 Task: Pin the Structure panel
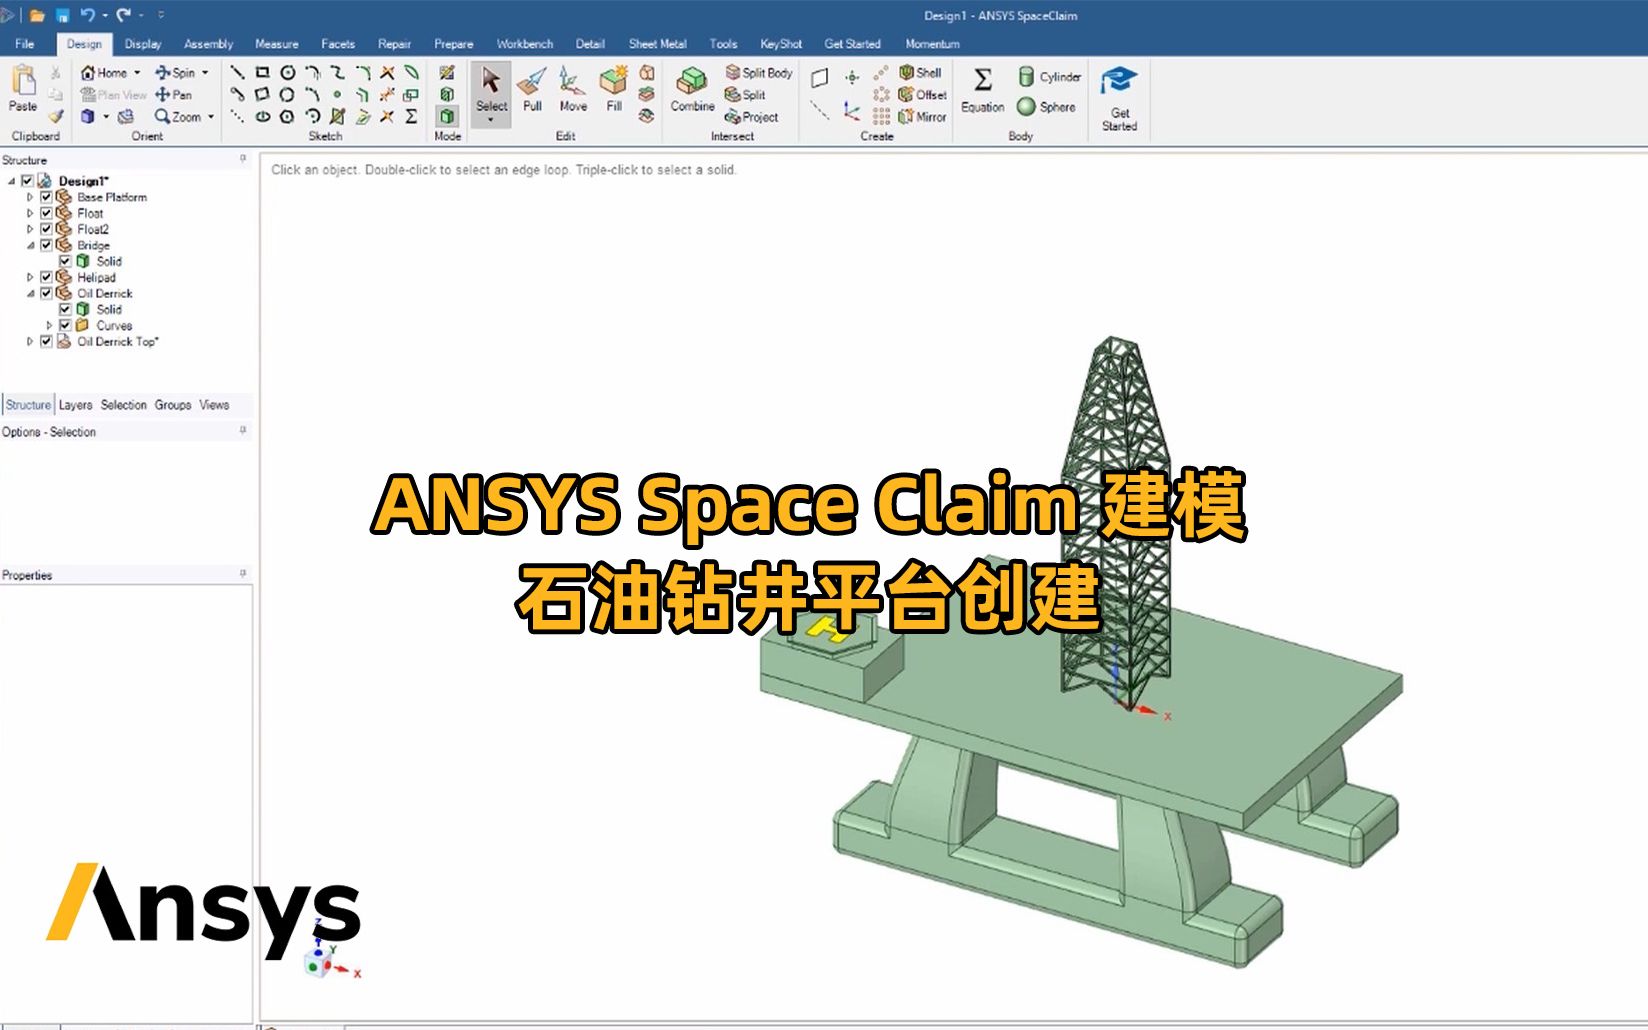(x=243, y=159)
